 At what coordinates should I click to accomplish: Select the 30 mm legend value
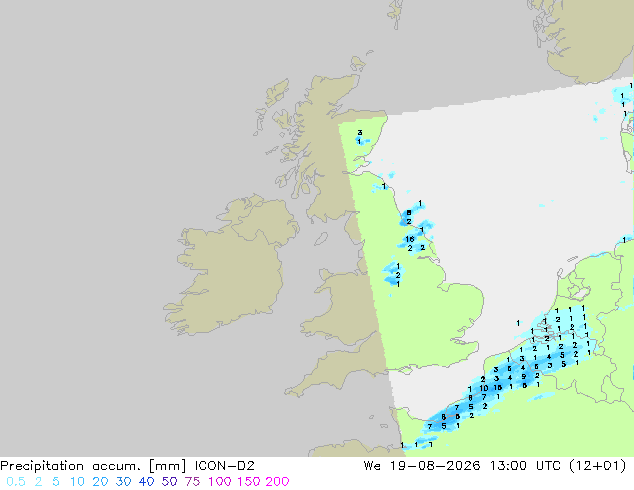coord(123,482)
